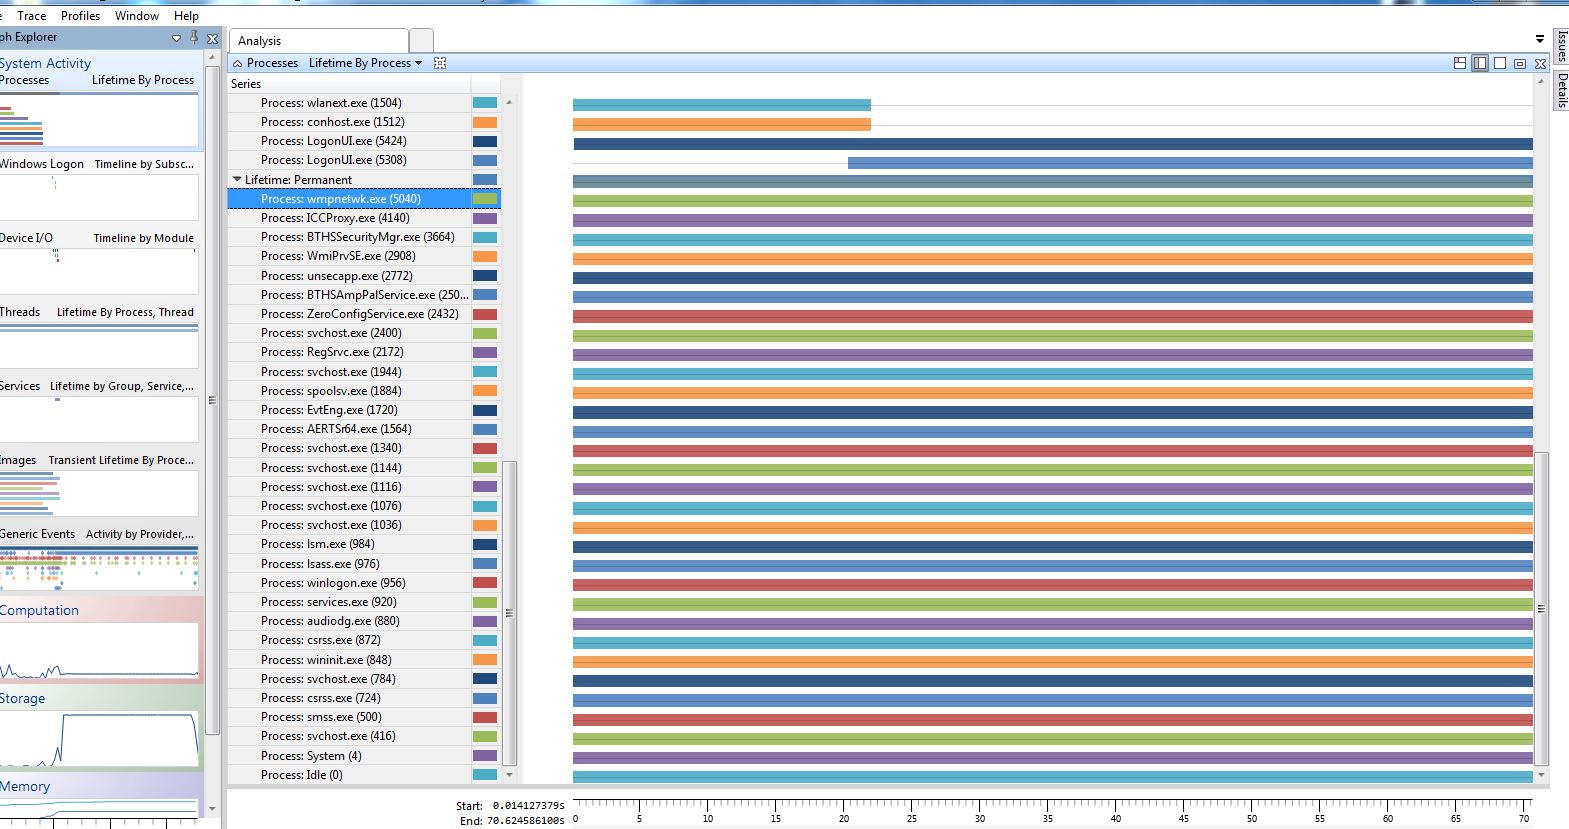Open the Lifetime By Process preset dropdown
The width and height of the screenshot is (1569, 829).
pos(365,63)
